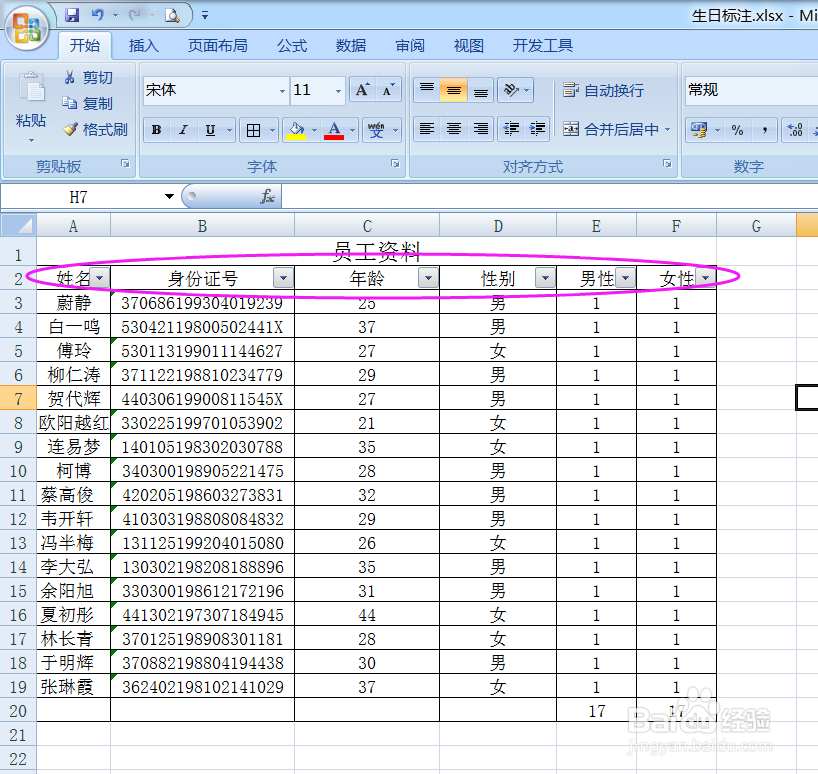Open the 年龄 filter dropdown
Viewport: 818px width, 774px height.
click(428, 278)
